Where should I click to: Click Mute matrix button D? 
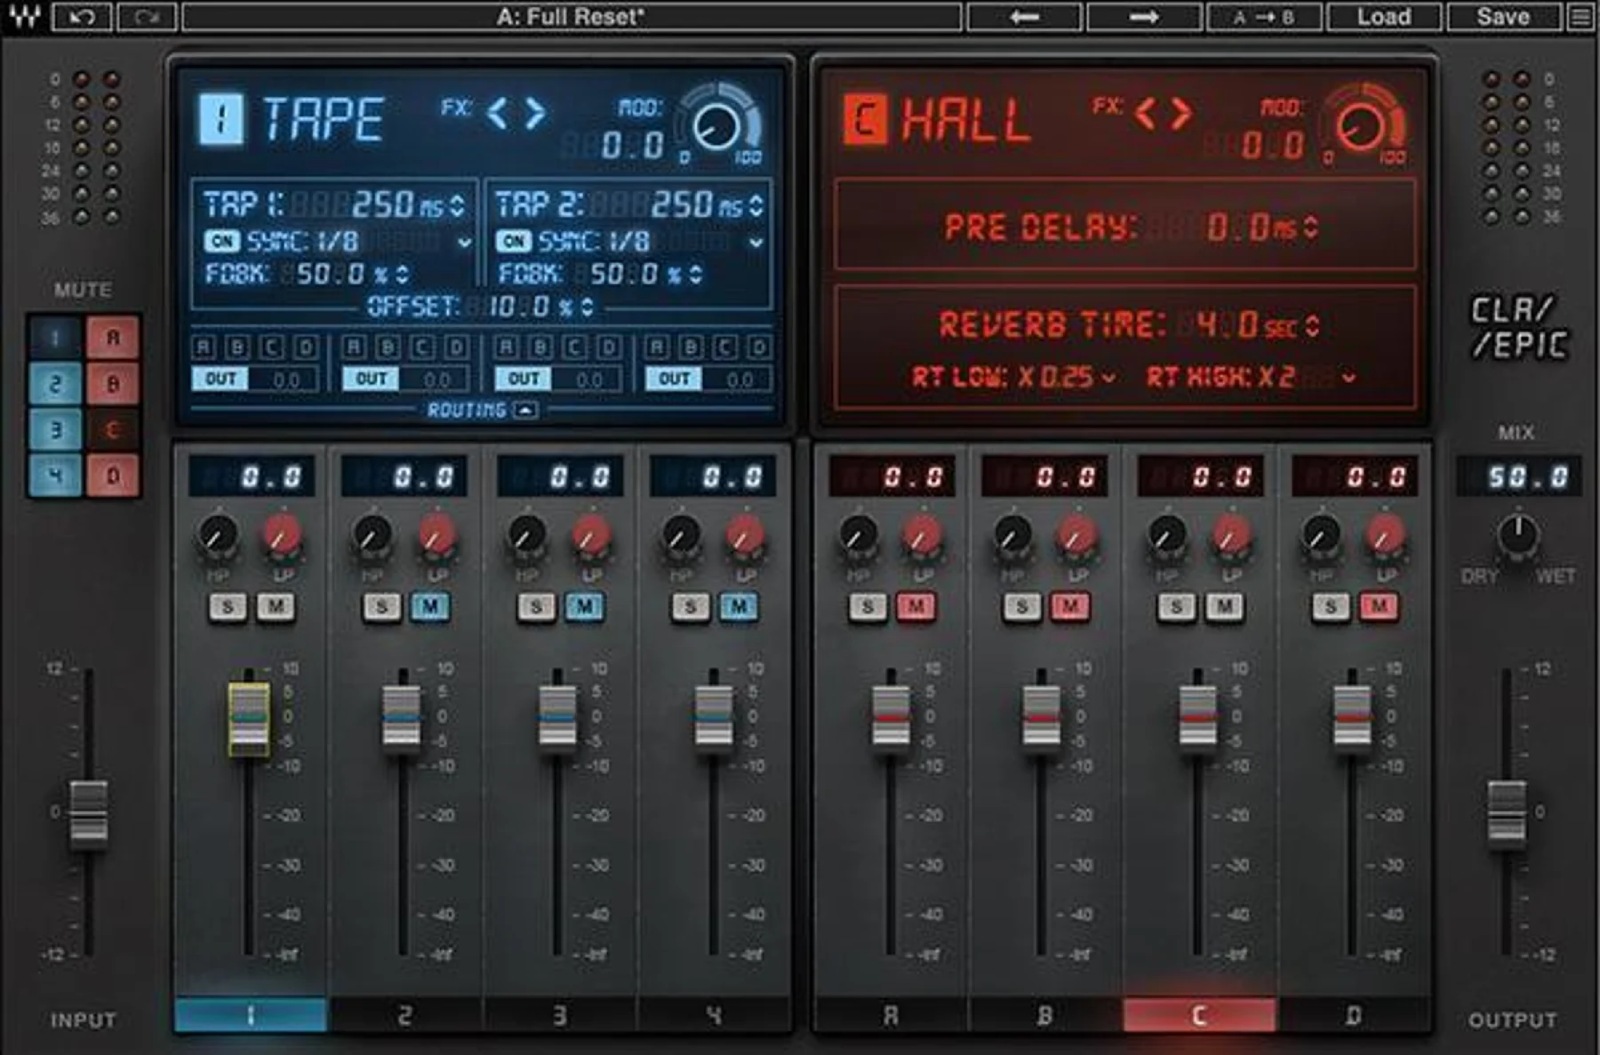click(113, 476)
